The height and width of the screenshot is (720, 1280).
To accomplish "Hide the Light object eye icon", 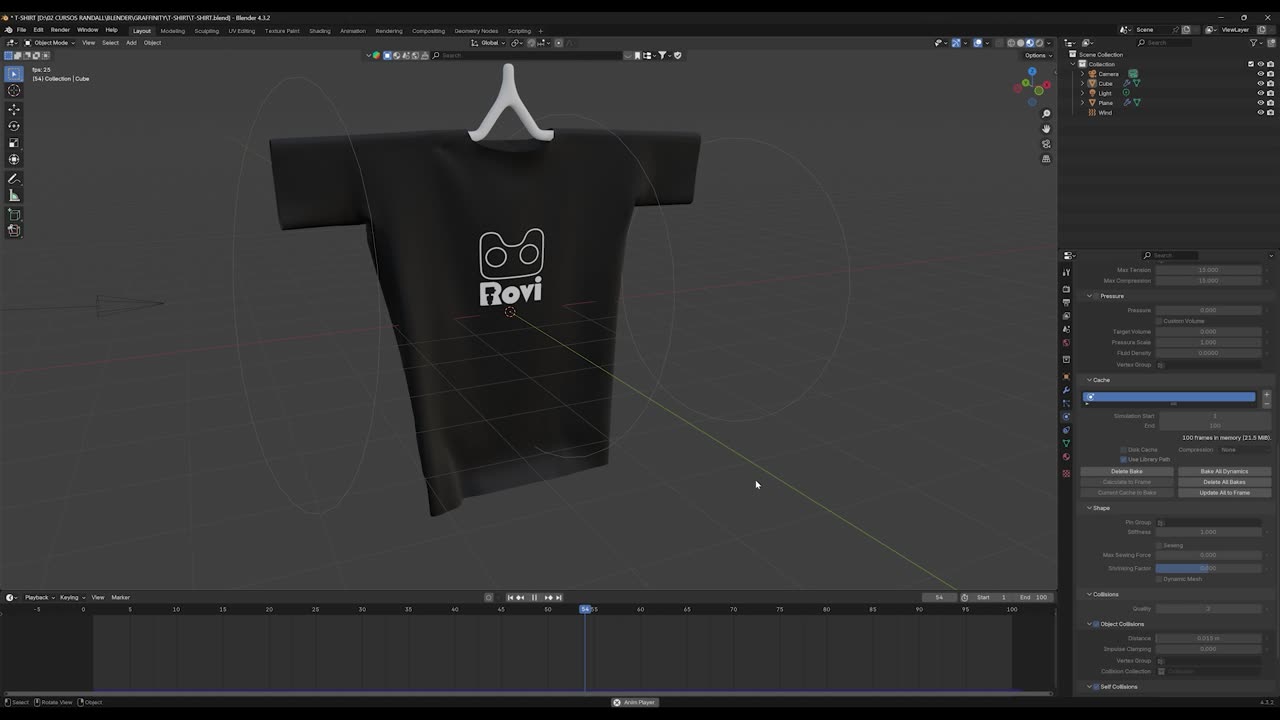I will (1260, 93).
